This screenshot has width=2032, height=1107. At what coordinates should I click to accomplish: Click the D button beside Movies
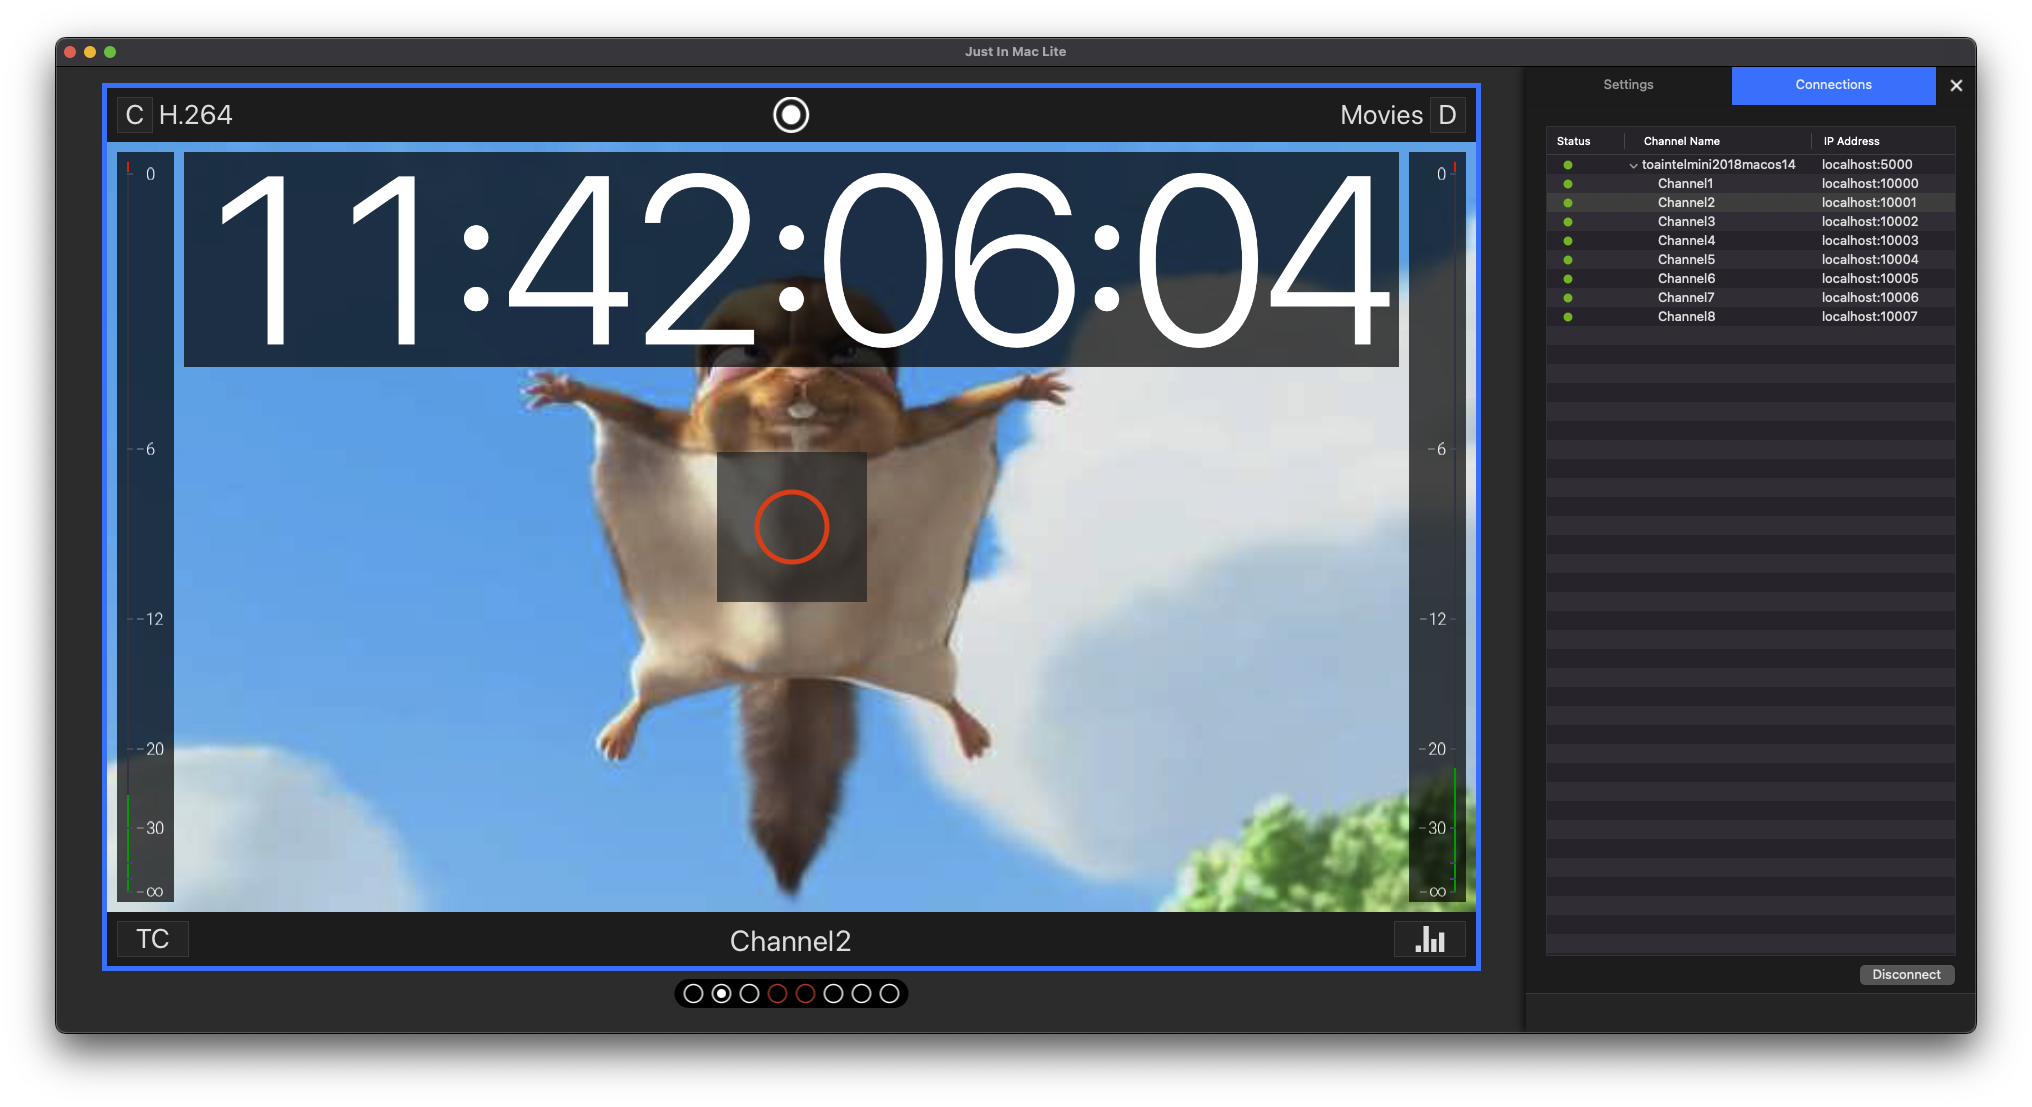point(1447,115)
